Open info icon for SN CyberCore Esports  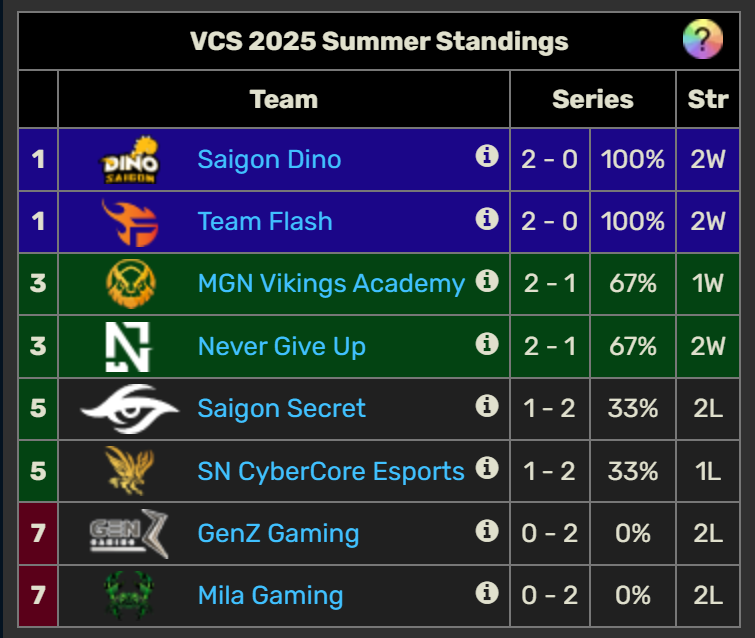pos(487,468)
